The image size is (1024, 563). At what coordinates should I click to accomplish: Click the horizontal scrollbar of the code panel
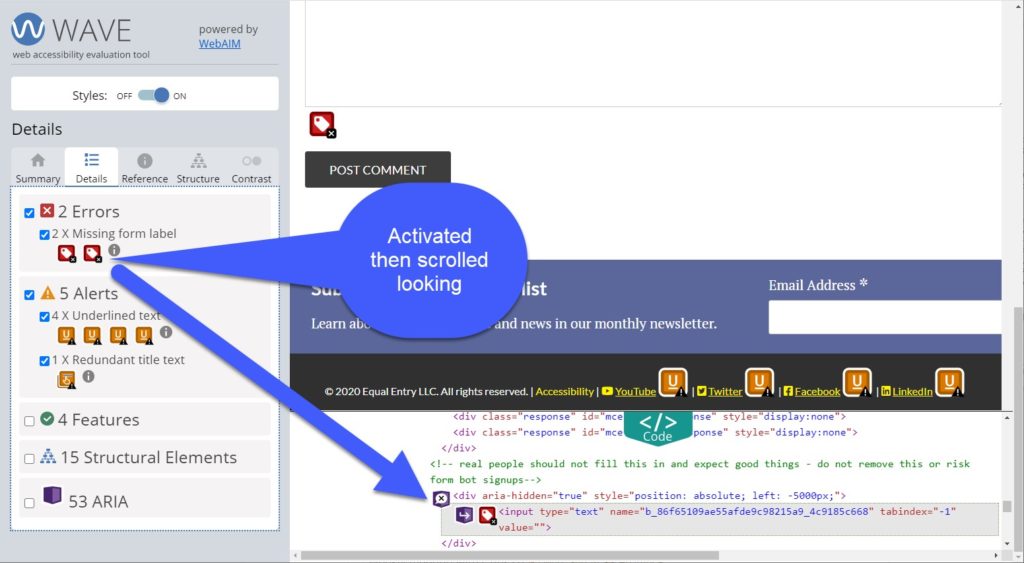coord(510,555)
